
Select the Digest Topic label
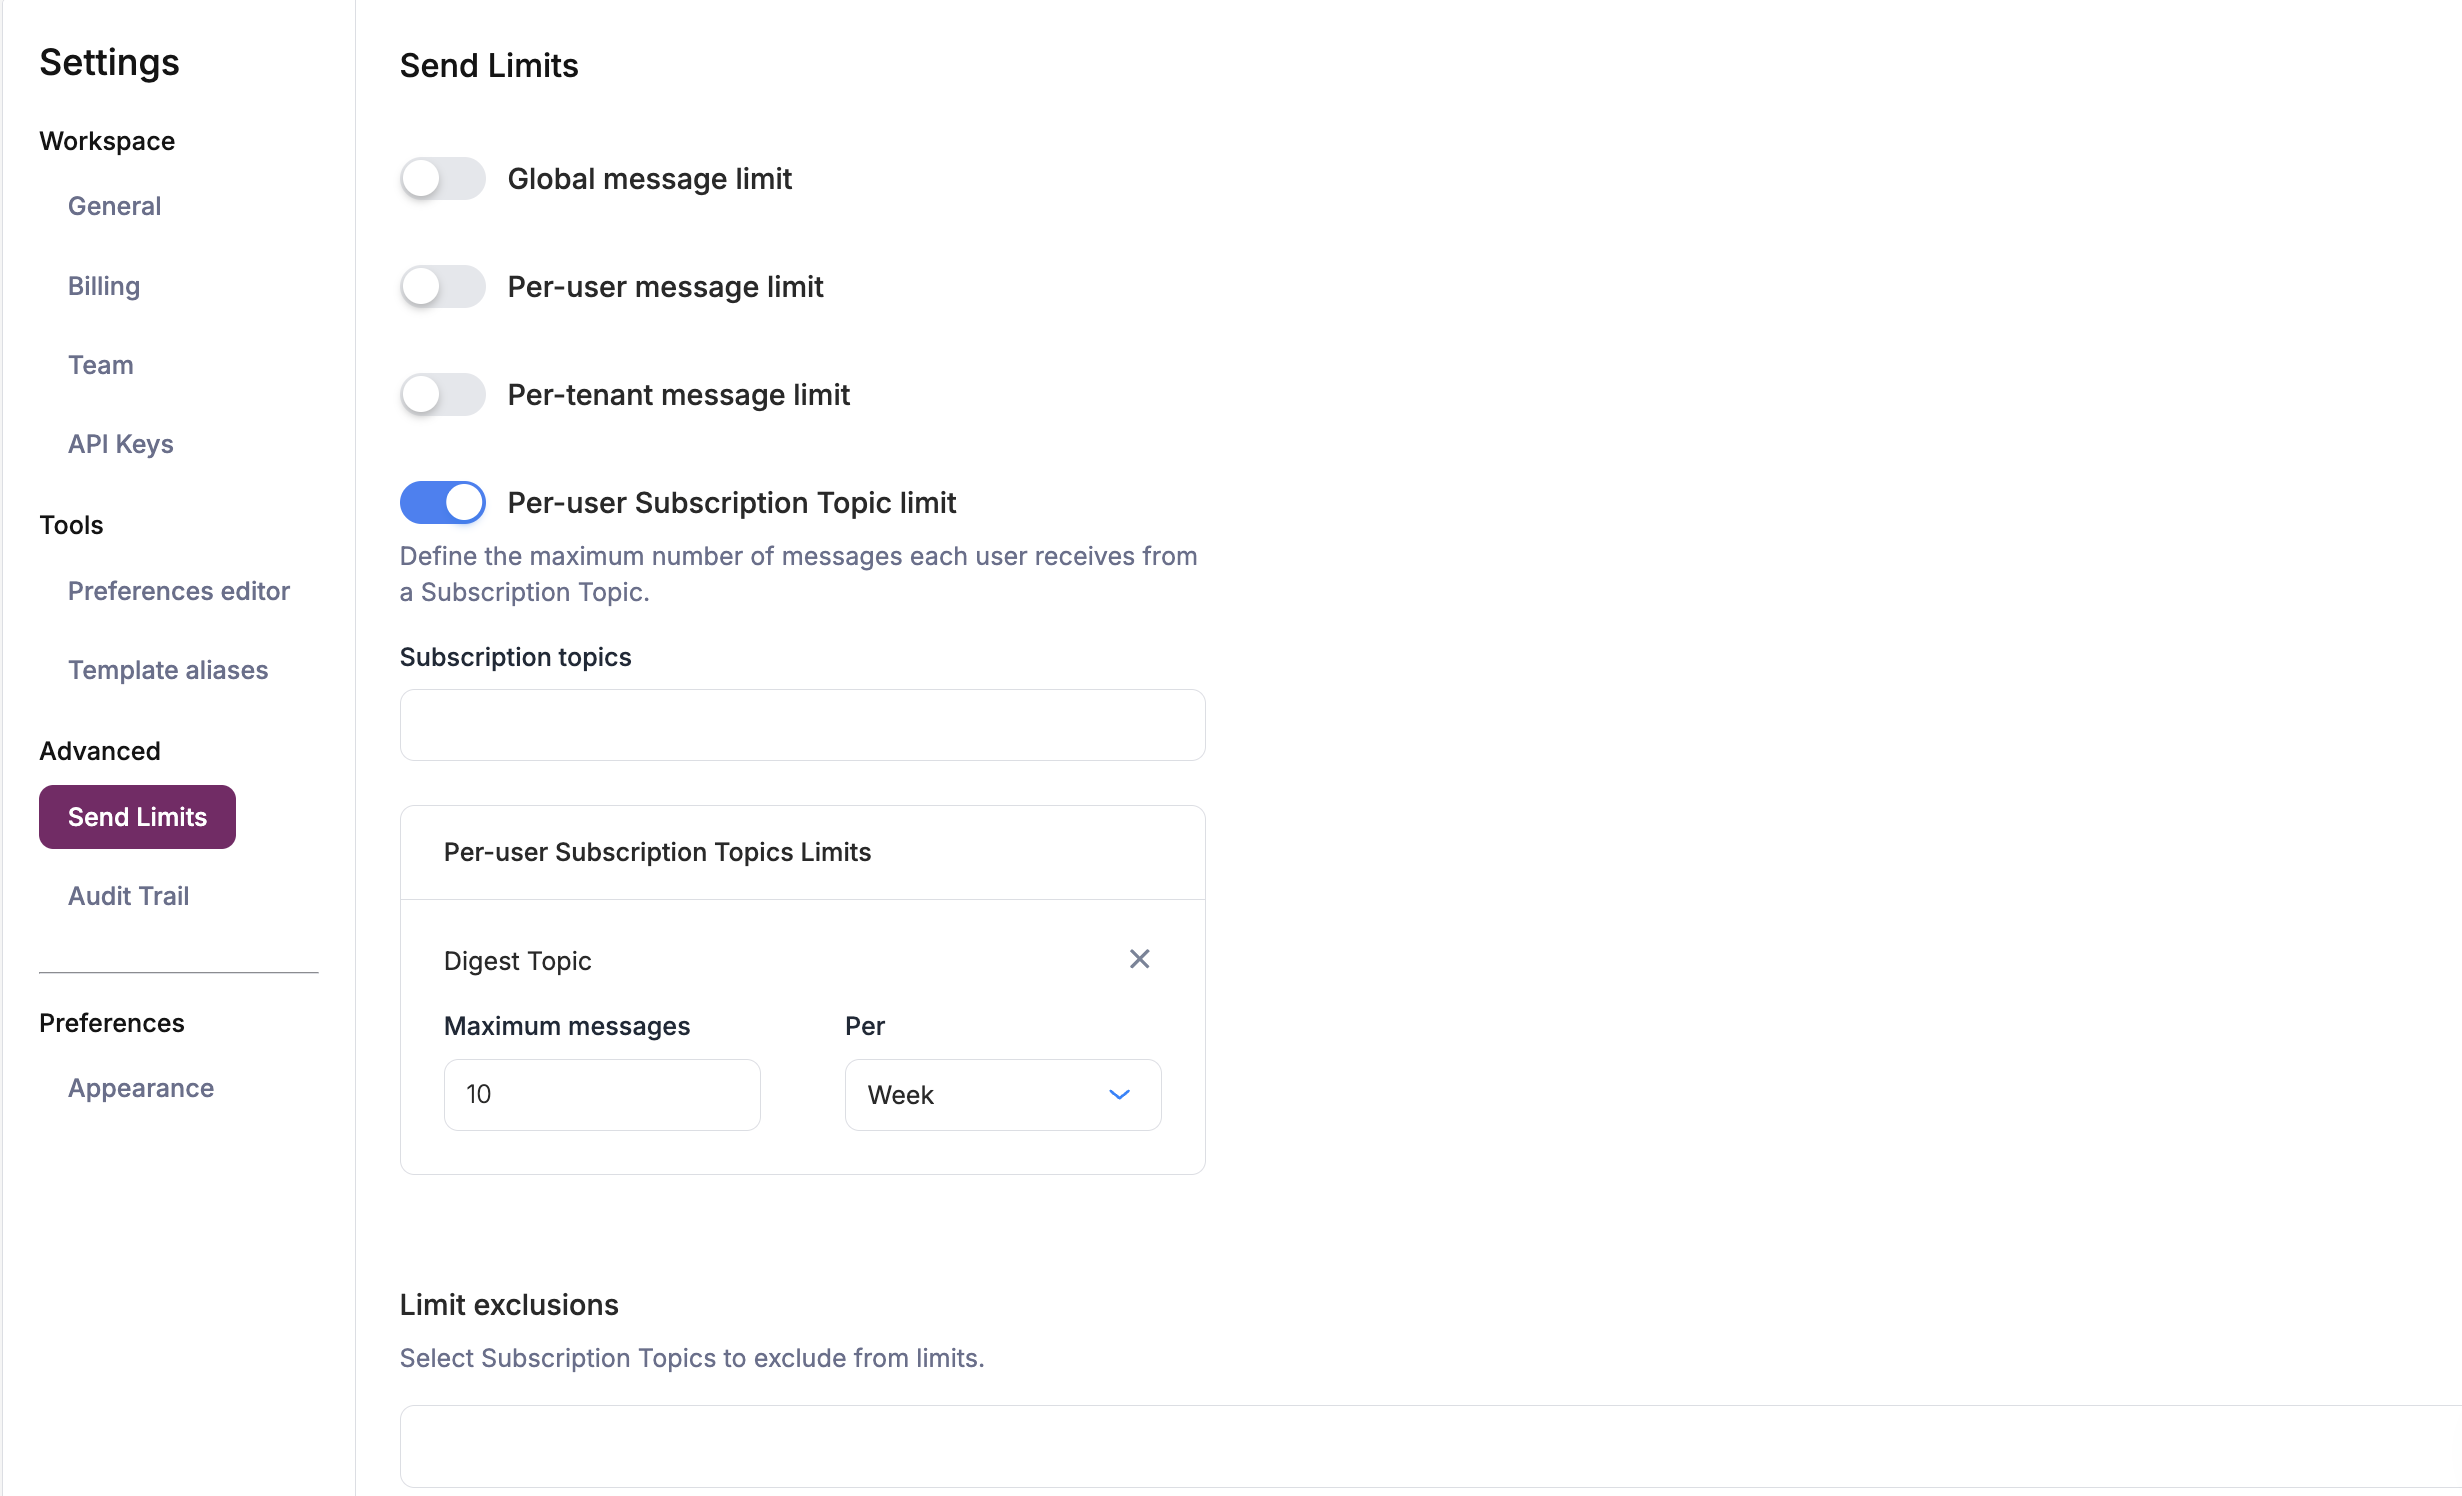pyautogui.click(x=517, y=960)
